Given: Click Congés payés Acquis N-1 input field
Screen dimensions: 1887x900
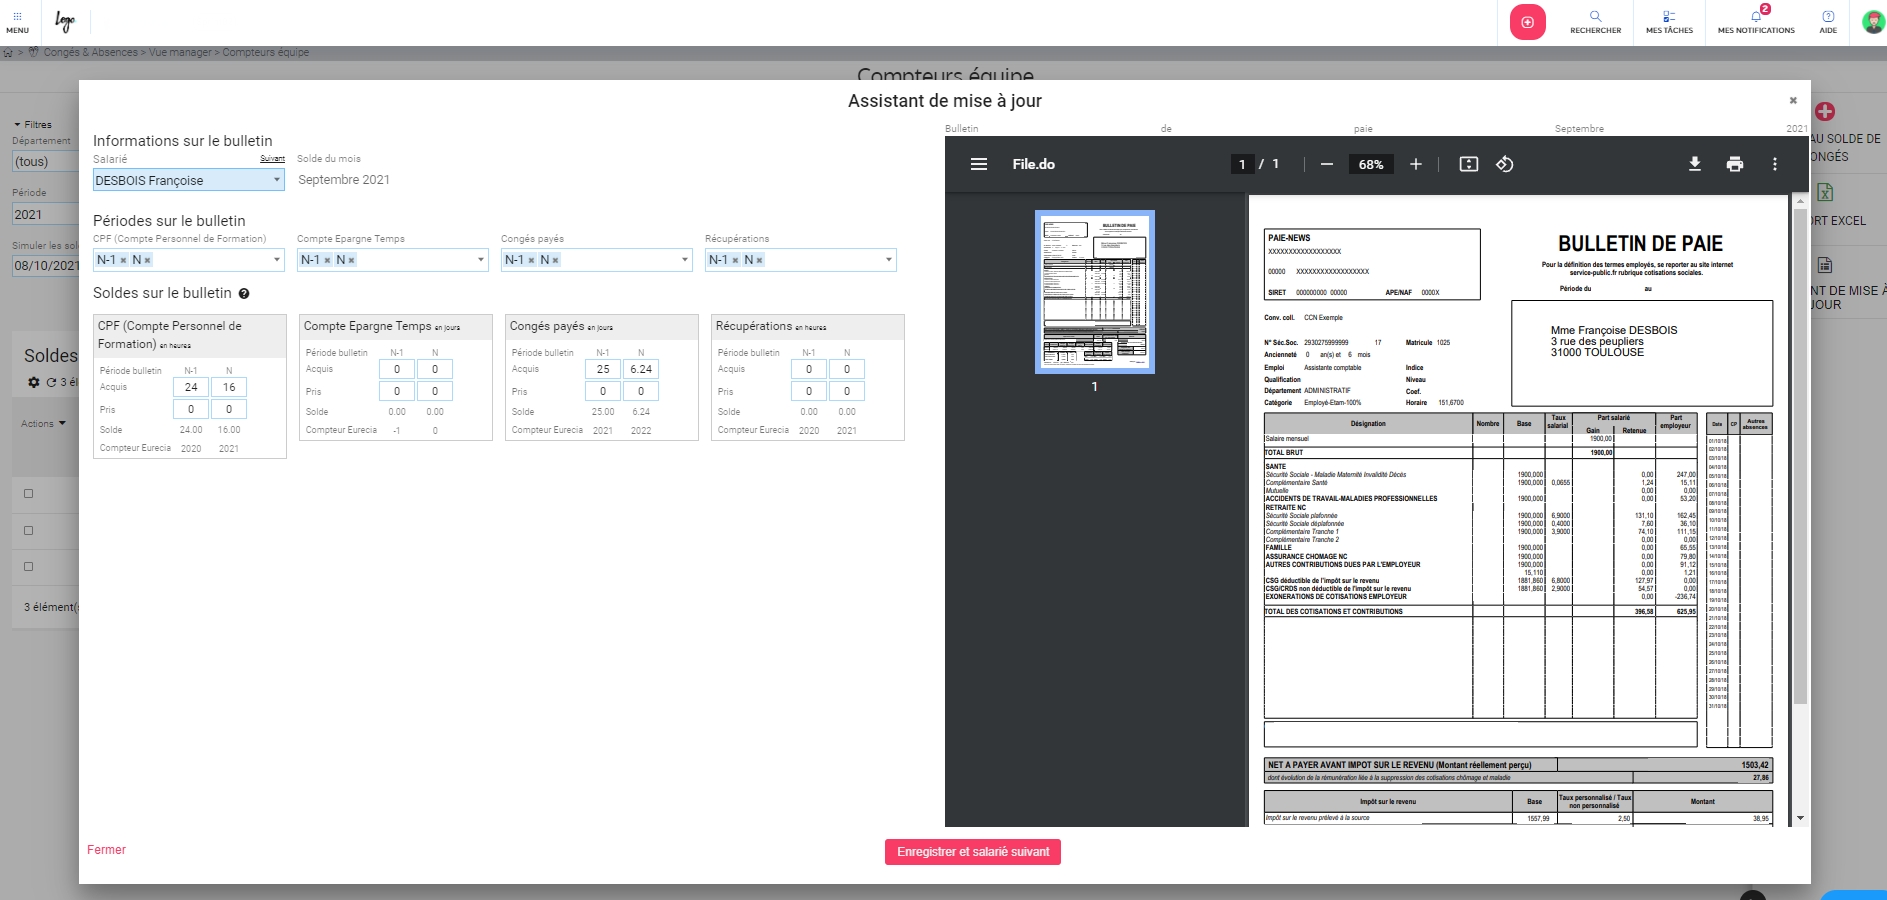Looking at the screenshot, I should 602,369.
